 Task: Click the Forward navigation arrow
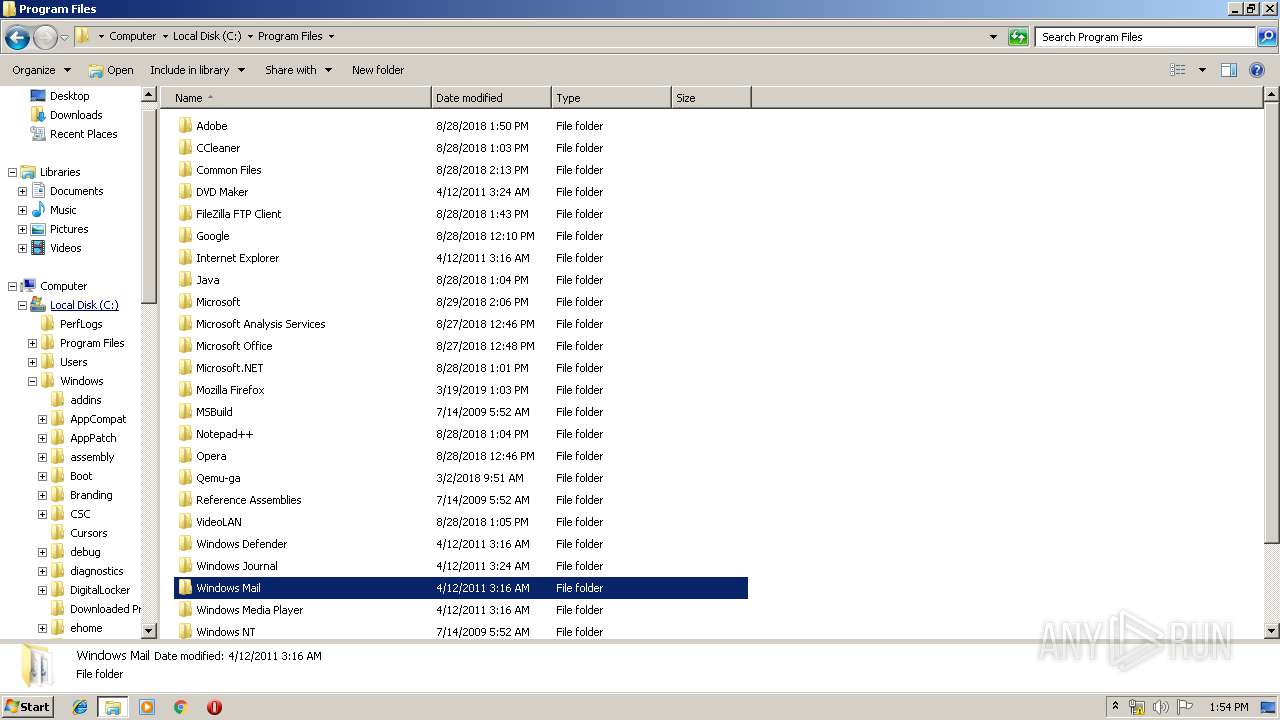[45, 38]
